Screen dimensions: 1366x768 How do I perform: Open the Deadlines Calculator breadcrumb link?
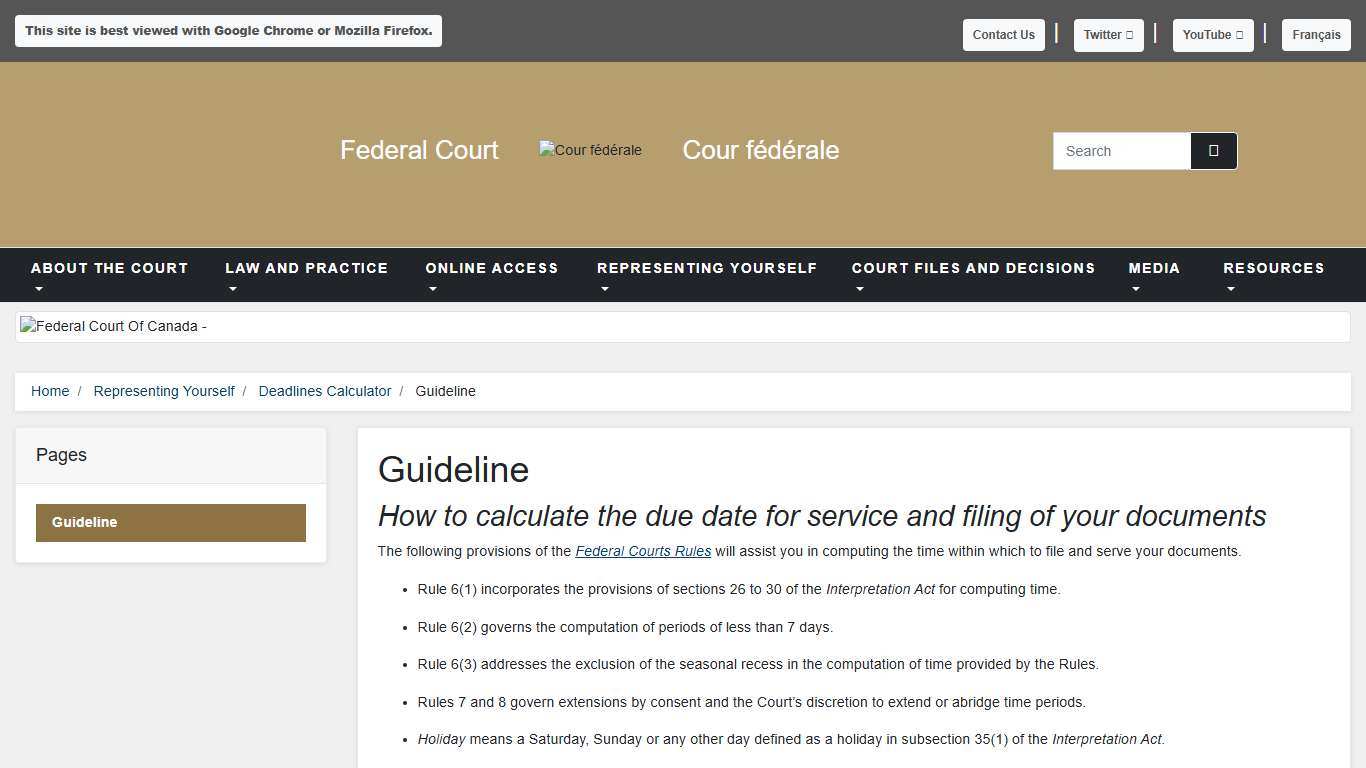pos(324,391)
